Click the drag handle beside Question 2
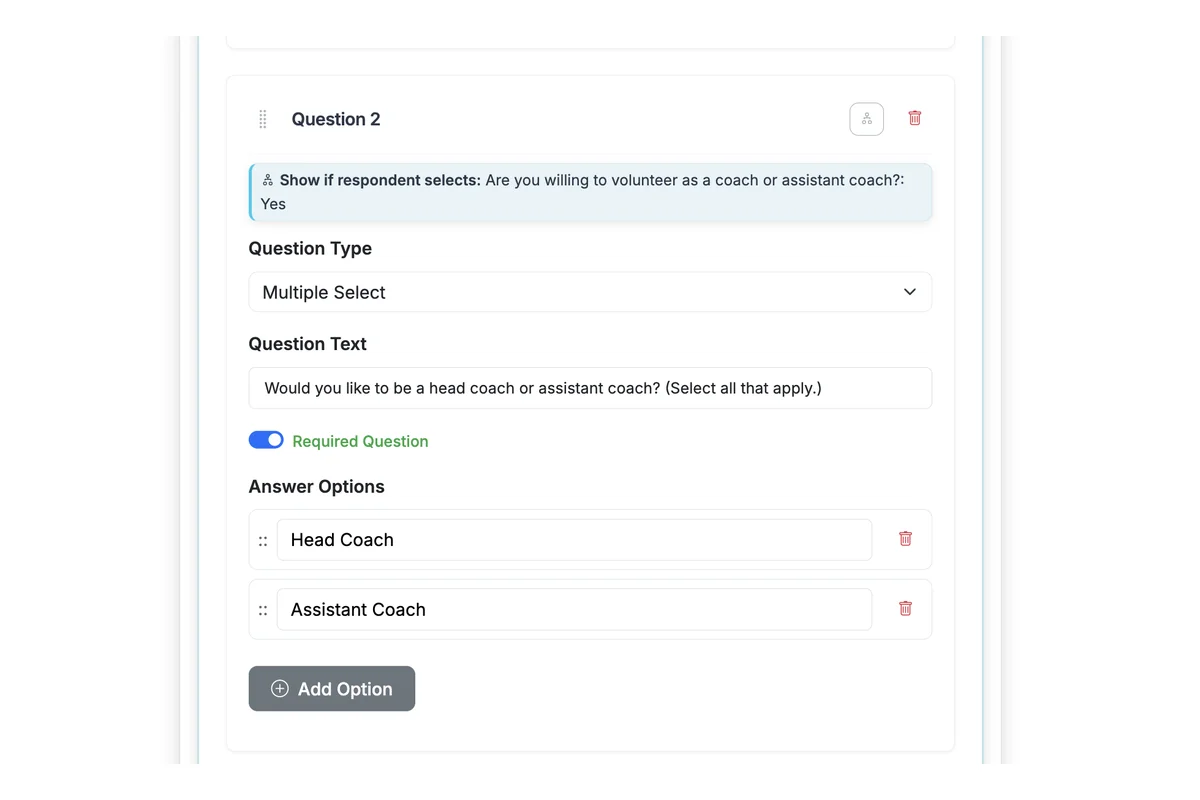The width and height of the screenshot is (1200, 800). (x=262, y=118)
